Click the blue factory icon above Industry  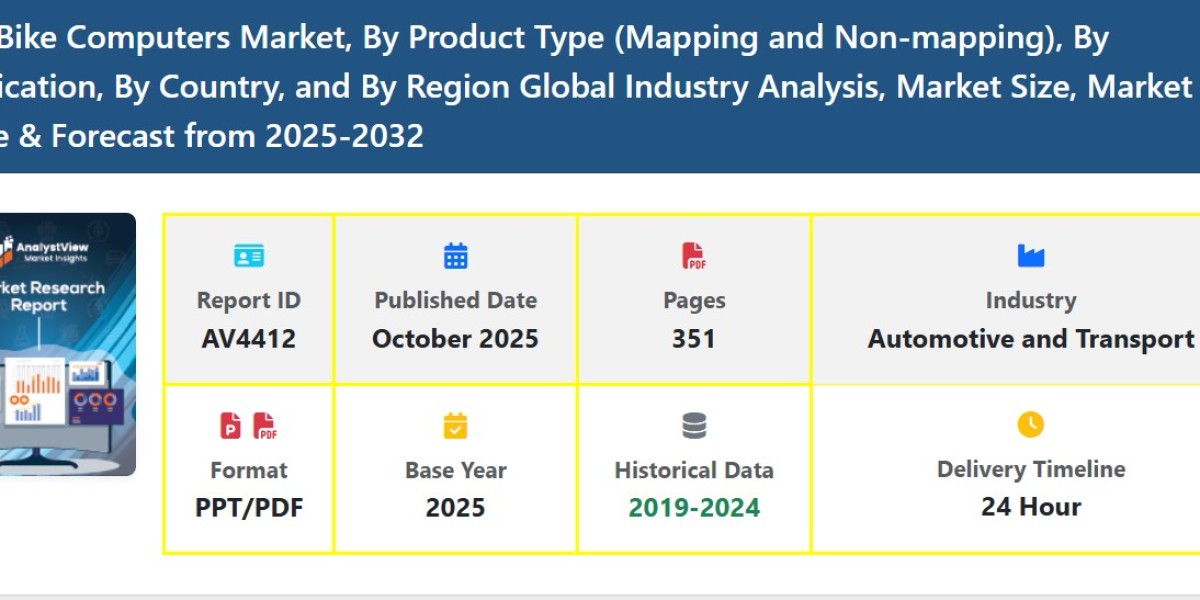(1031, 255)
